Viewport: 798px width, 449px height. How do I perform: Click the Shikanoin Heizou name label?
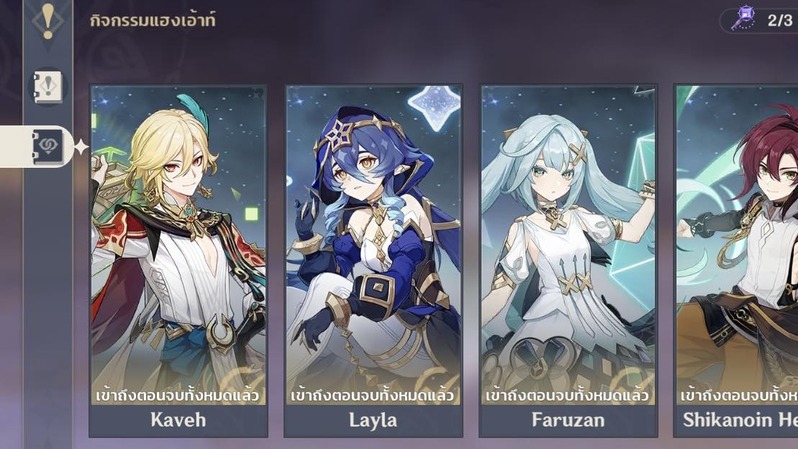tap(740, 420)
